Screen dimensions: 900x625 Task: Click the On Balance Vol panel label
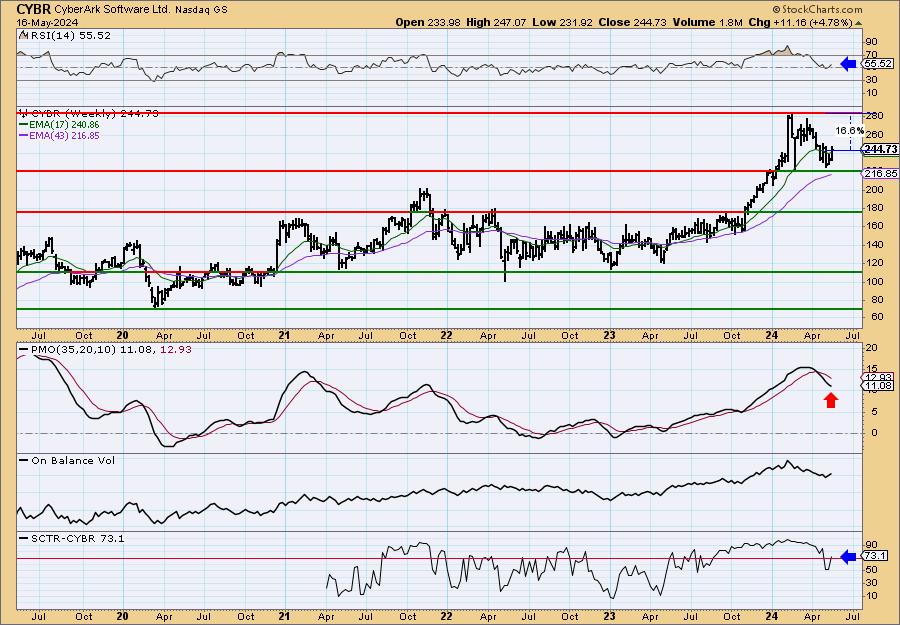[x=67, y=460]
